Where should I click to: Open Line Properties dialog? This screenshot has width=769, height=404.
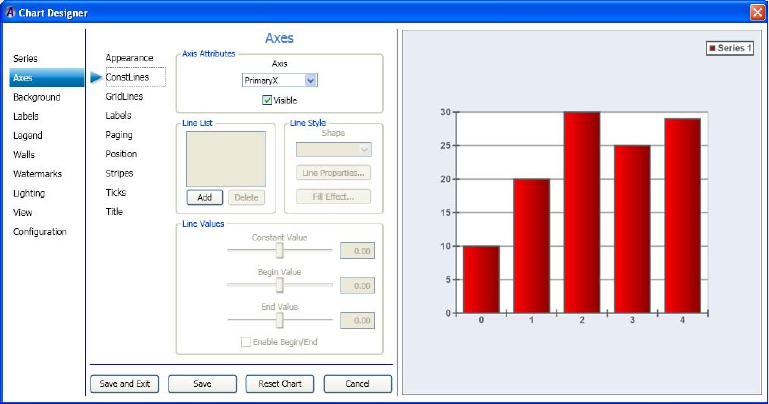[x=333, y=173]
